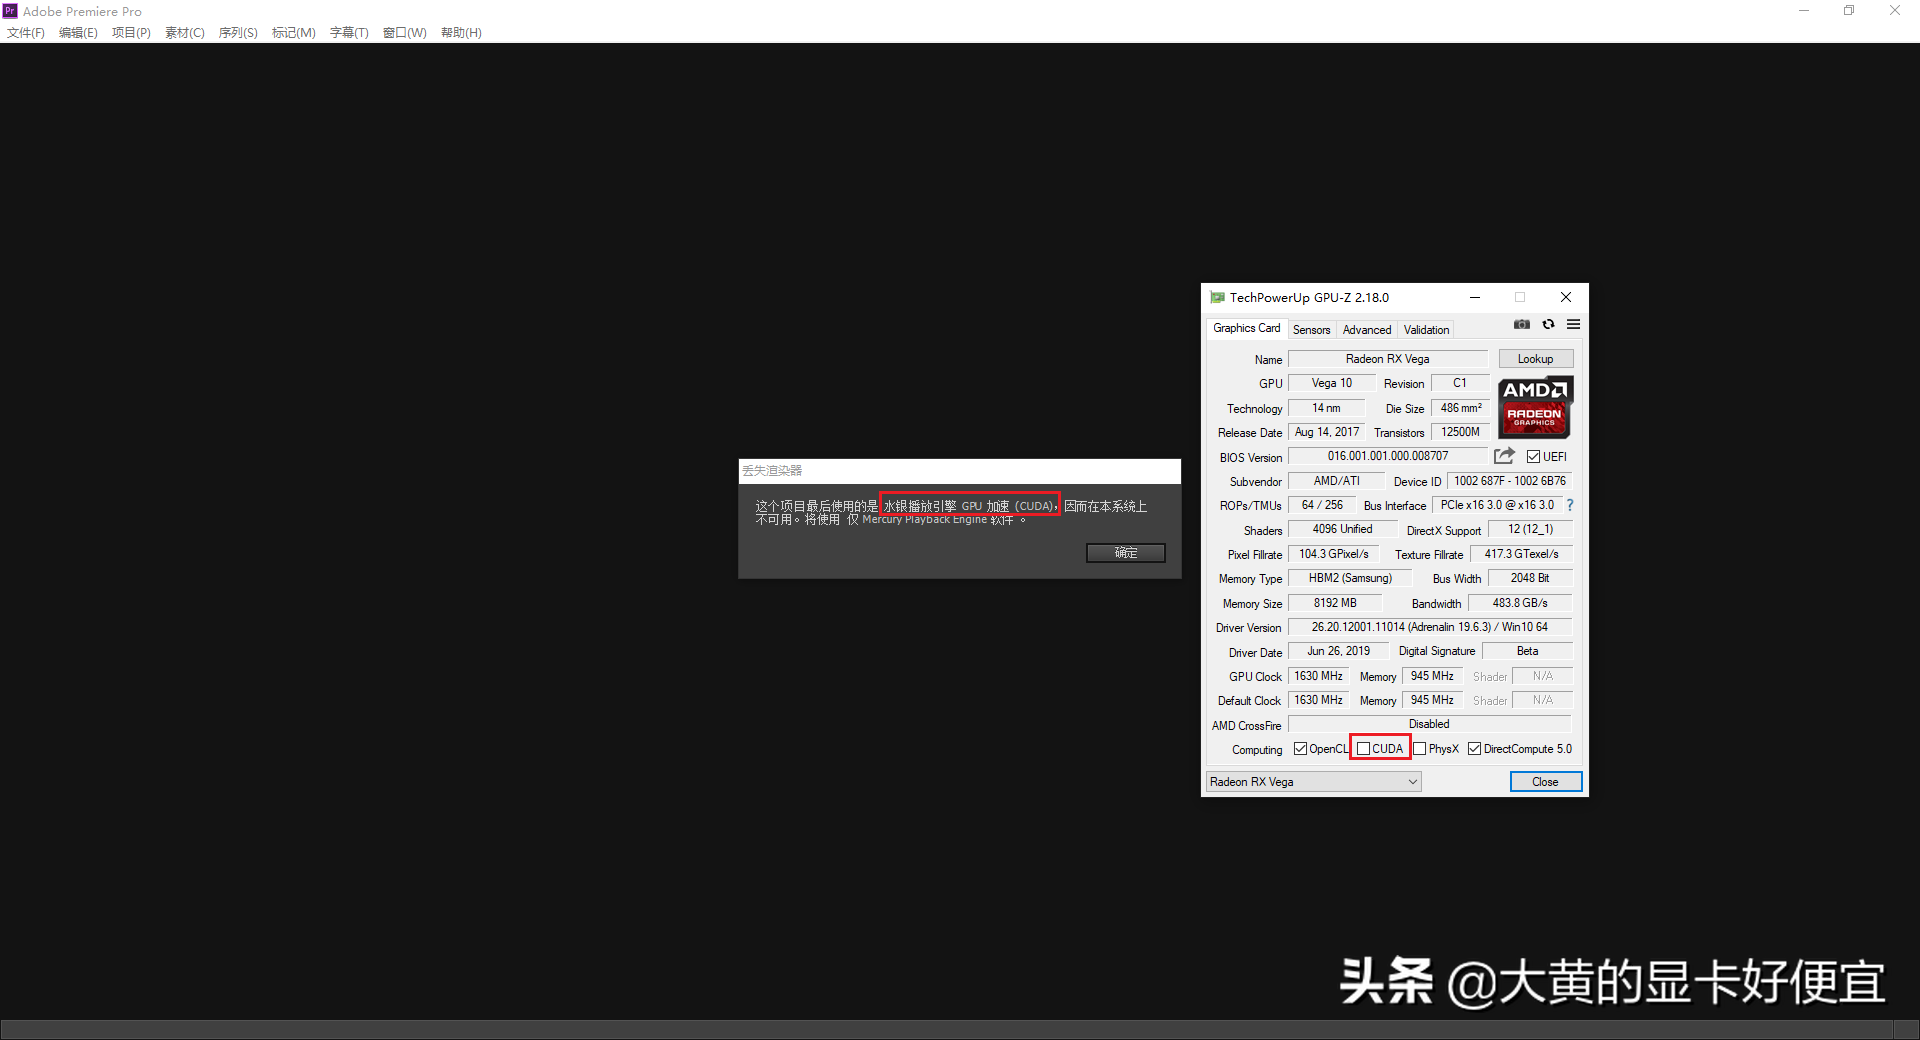
Task: Click the 丢失渲染器 dialog title bar
Action: 959,471
